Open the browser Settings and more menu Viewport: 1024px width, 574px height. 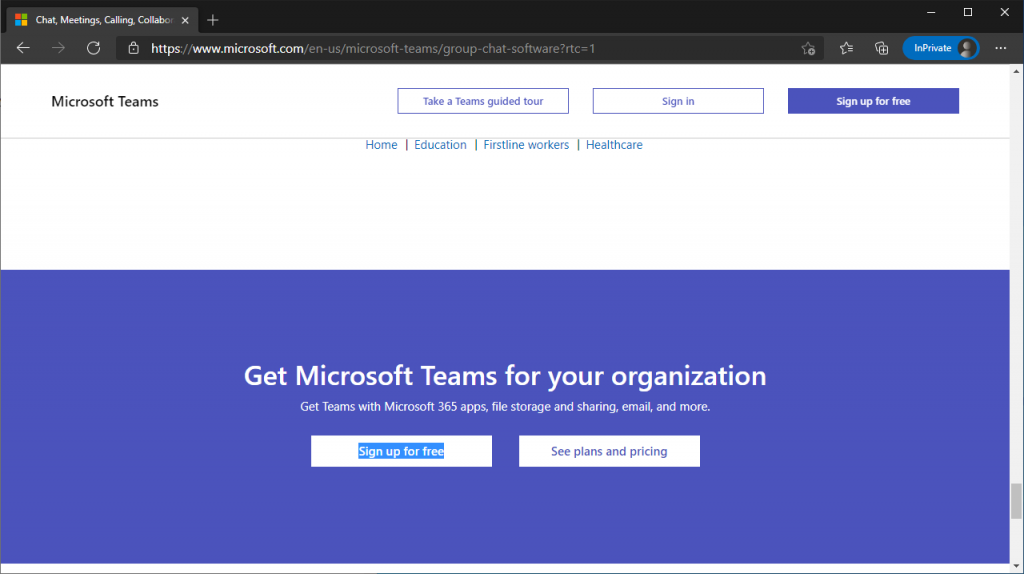1000,48
